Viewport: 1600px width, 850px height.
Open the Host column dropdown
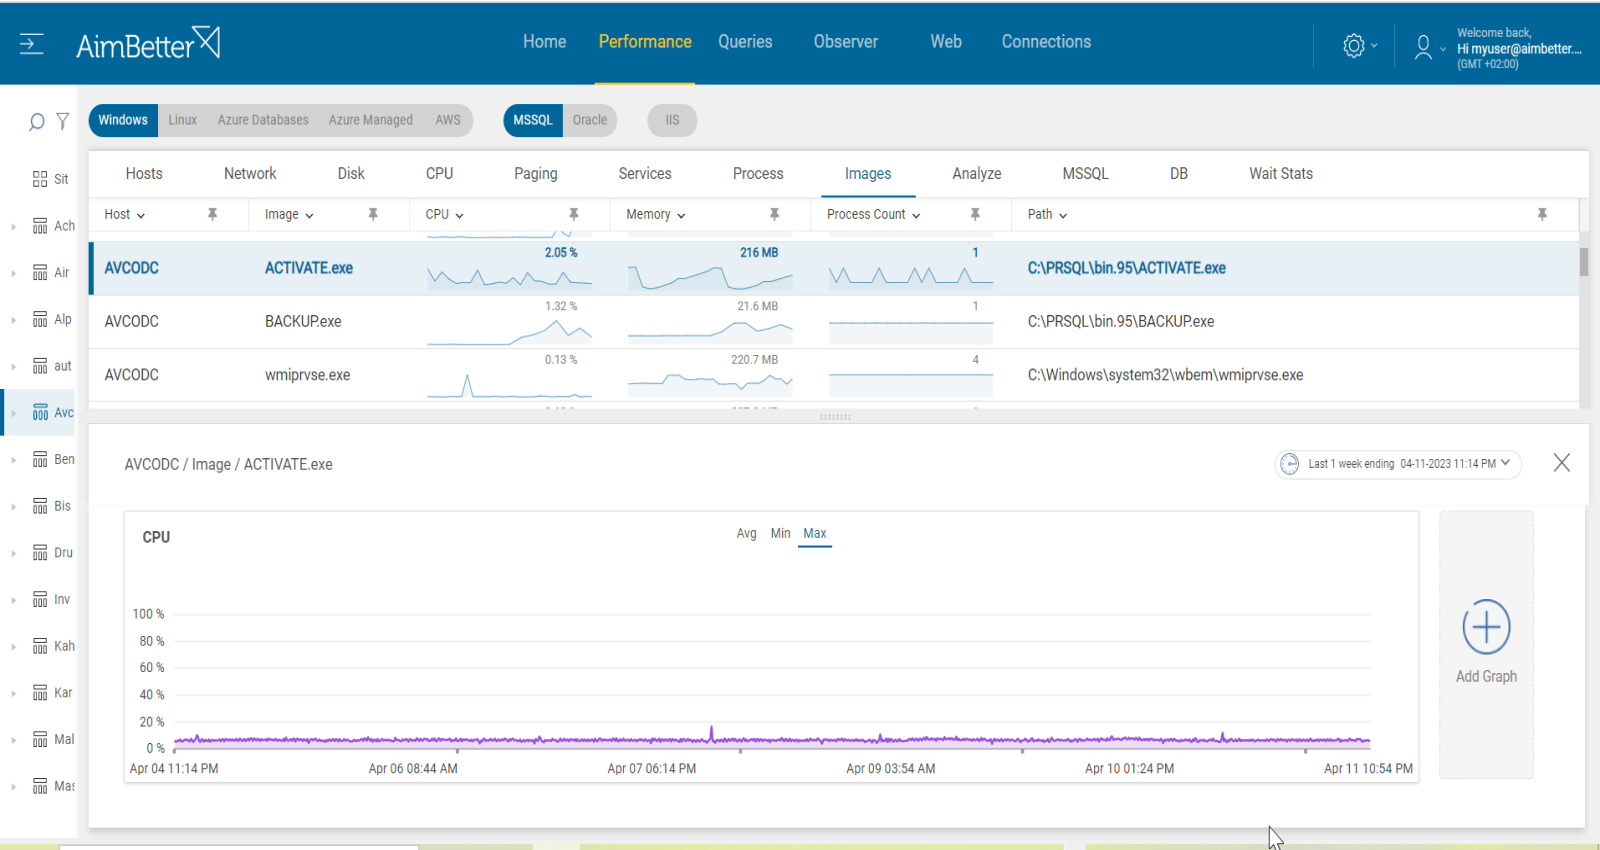click(141, 216)
